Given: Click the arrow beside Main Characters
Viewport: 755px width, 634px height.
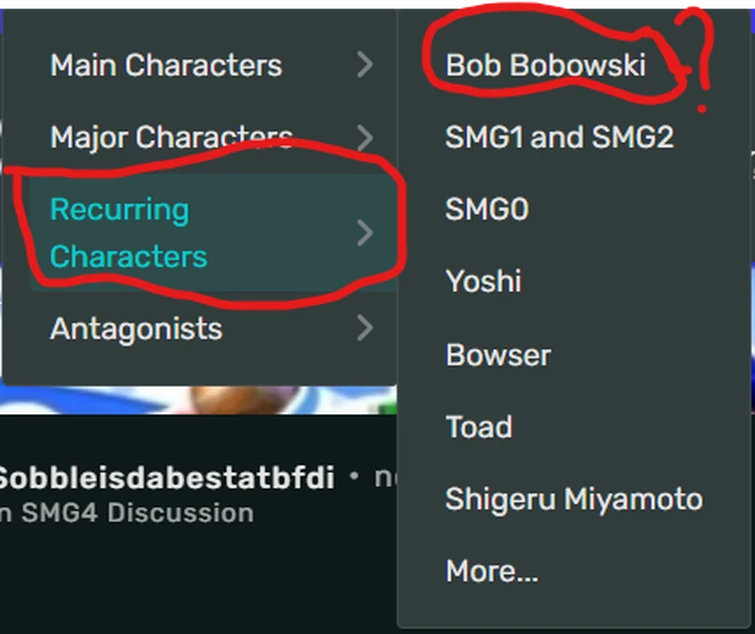Looking at the screenshot, I should (365, 66).
